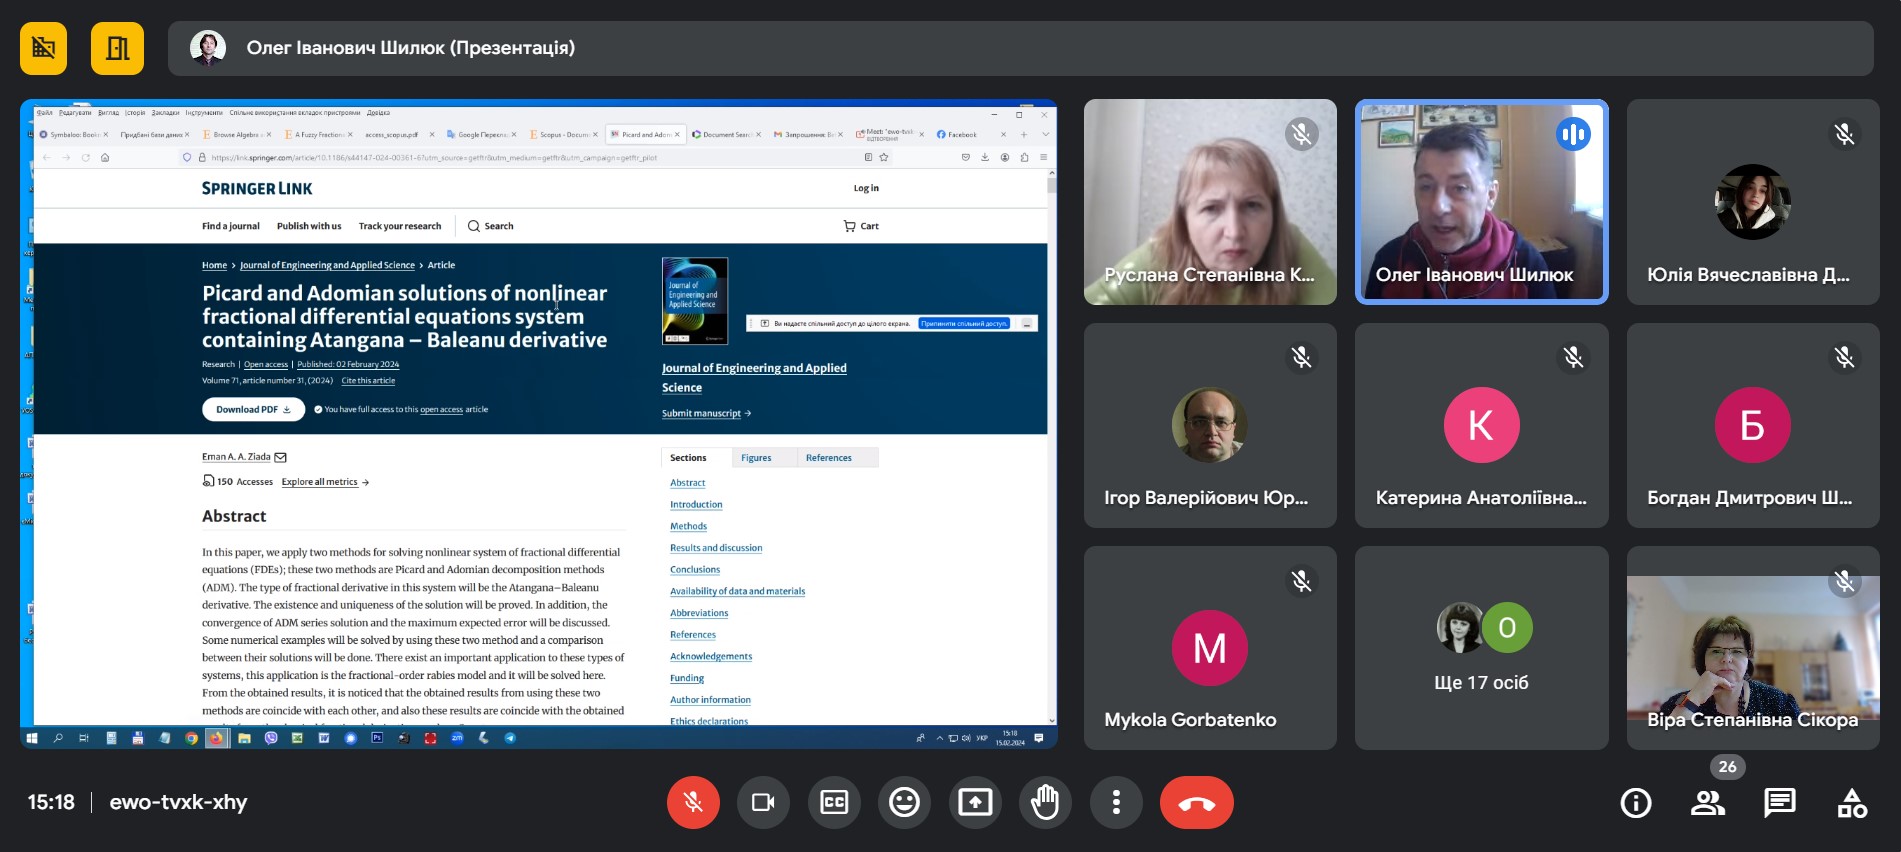Open Track your research menu

pos(400,226)
